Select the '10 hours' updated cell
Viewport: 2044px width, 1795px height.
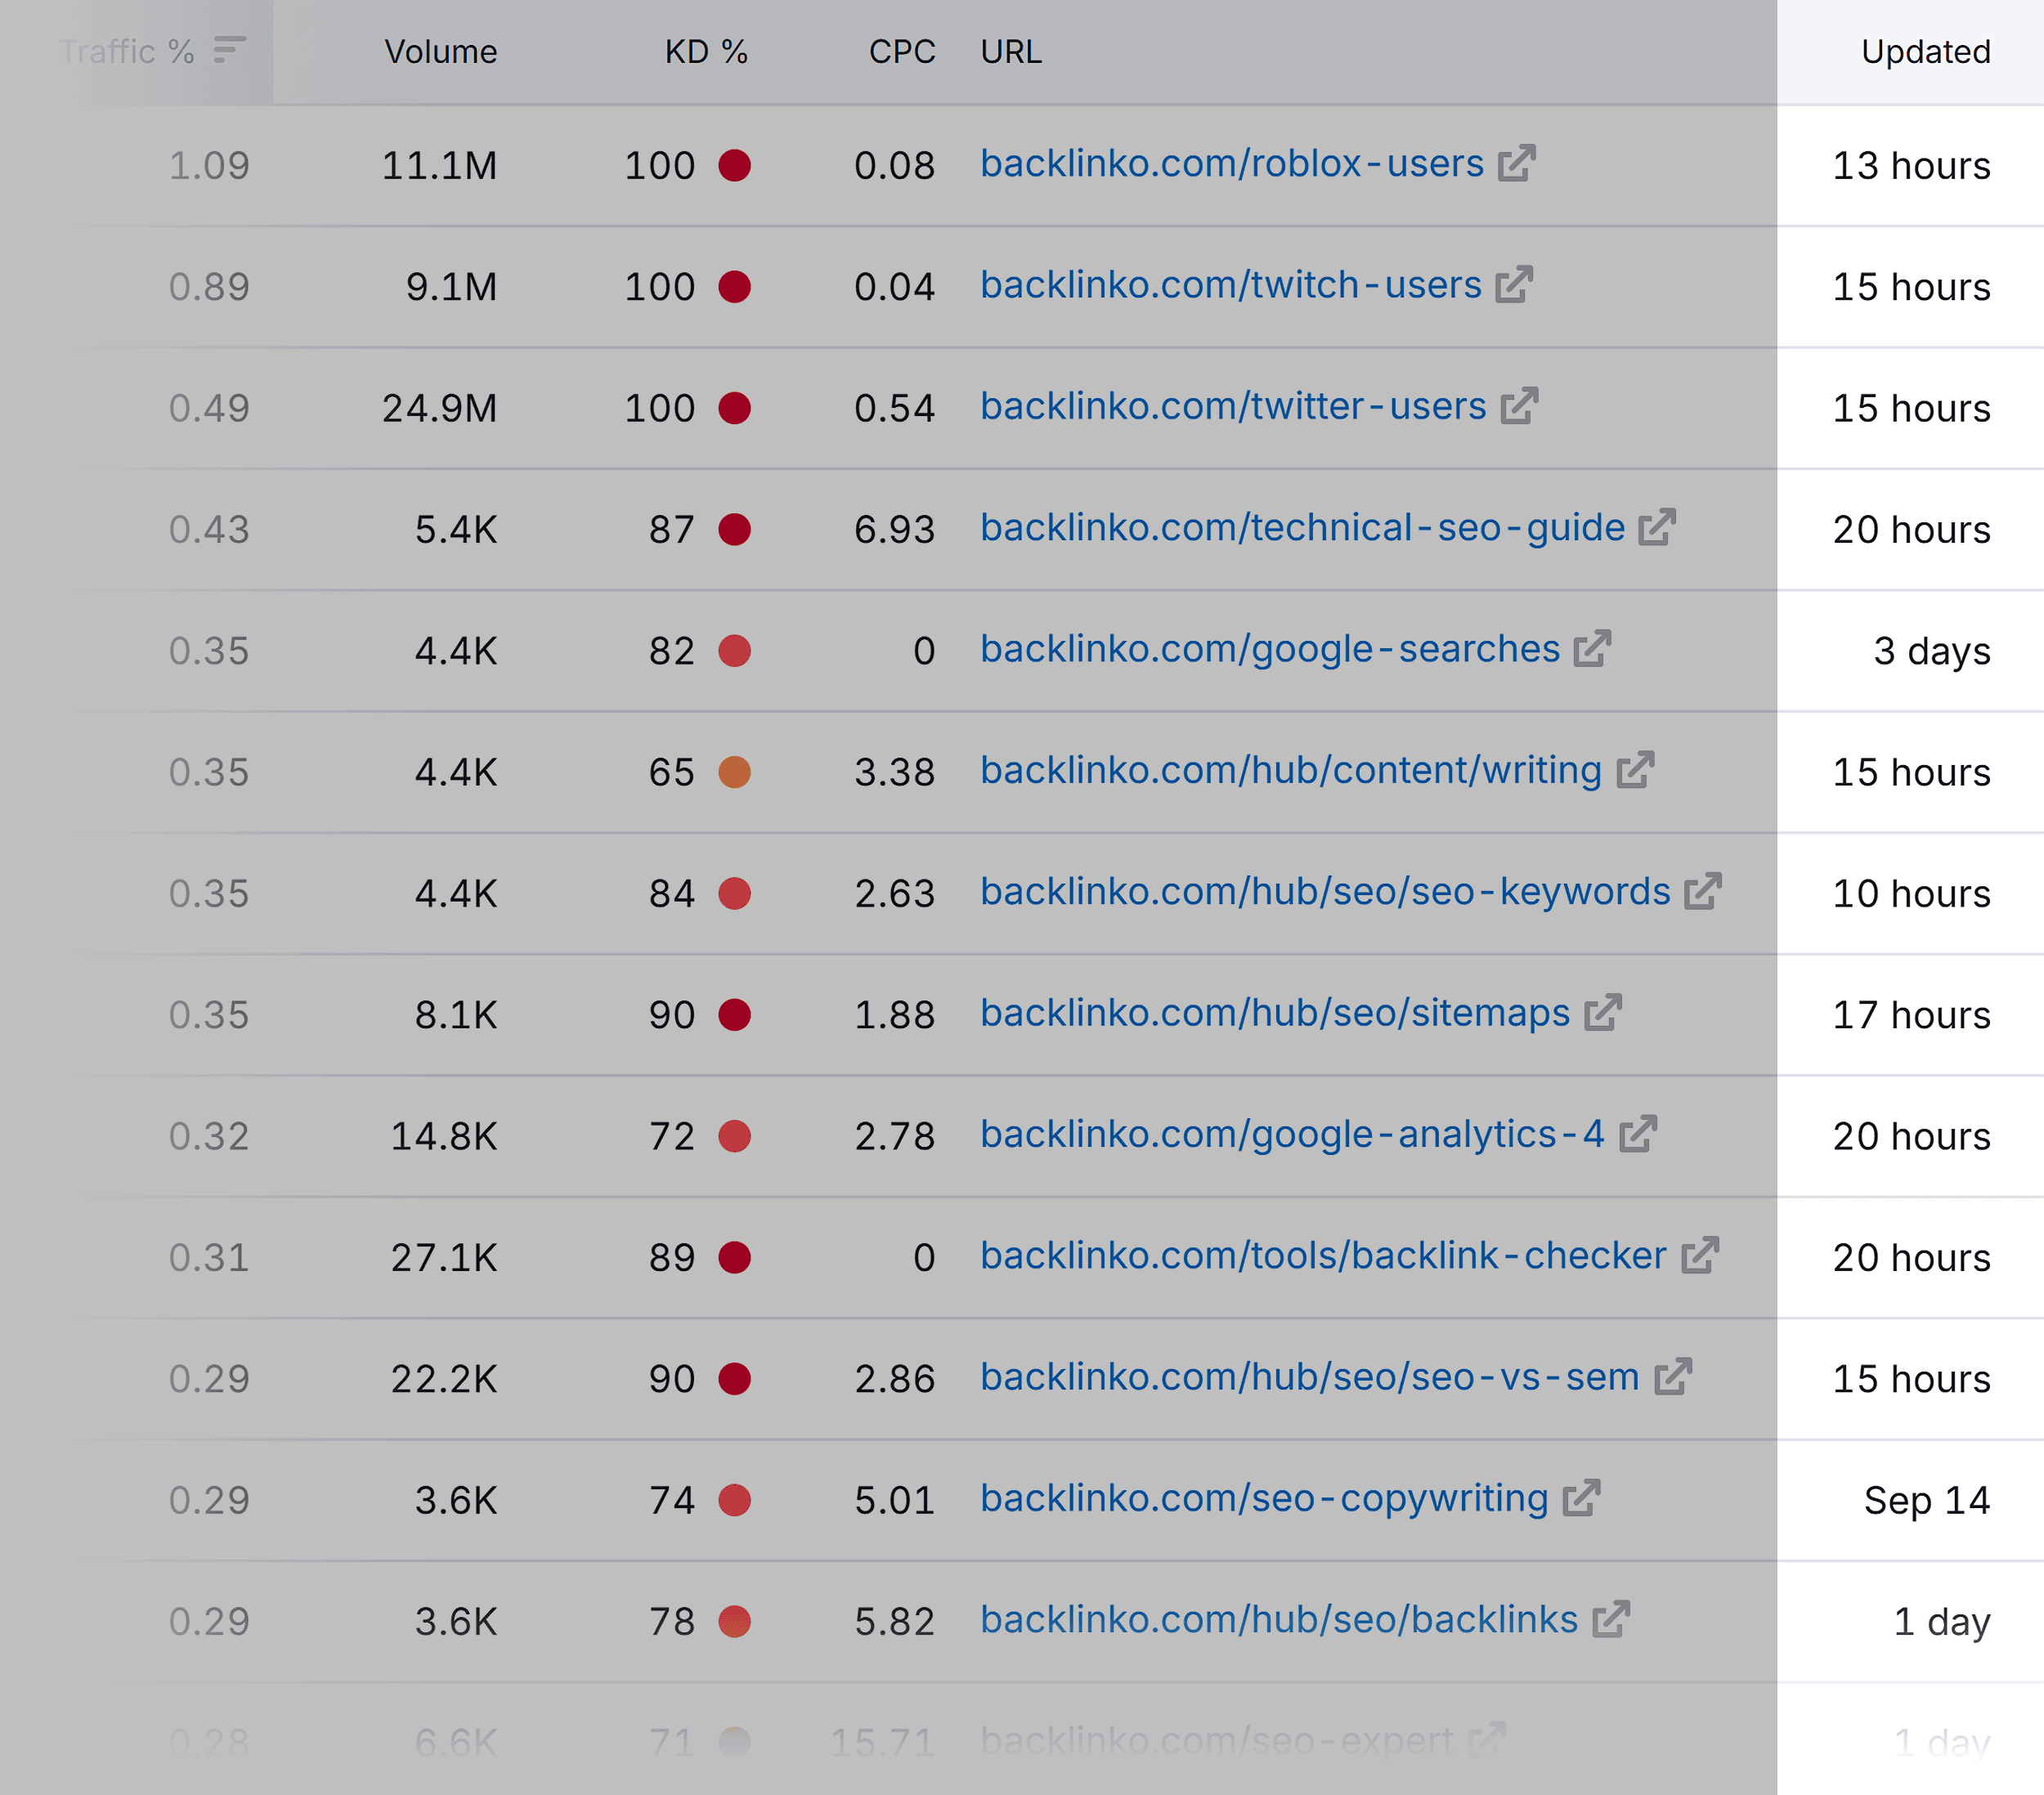(x=1911, y=893)
